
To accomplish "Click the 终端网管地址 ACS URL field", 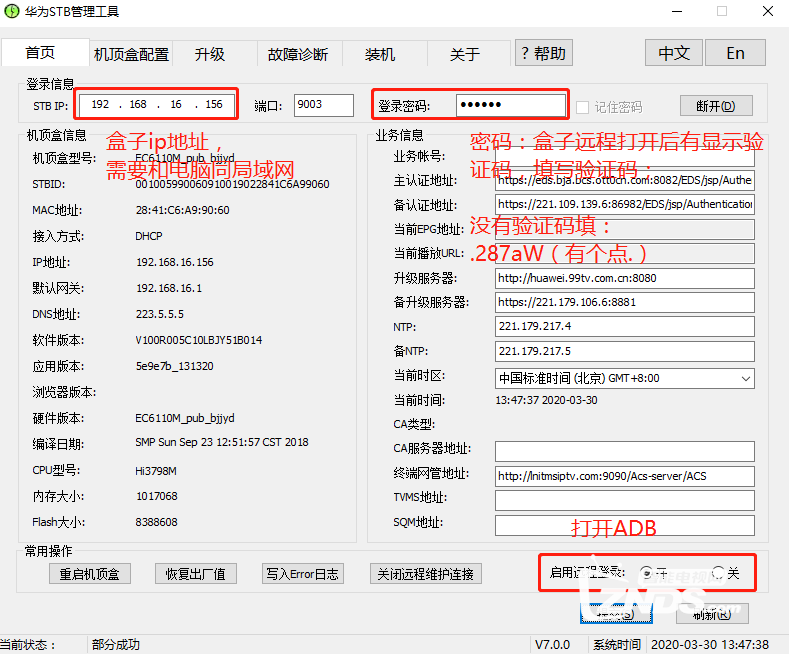I will [x=624, y=476].
